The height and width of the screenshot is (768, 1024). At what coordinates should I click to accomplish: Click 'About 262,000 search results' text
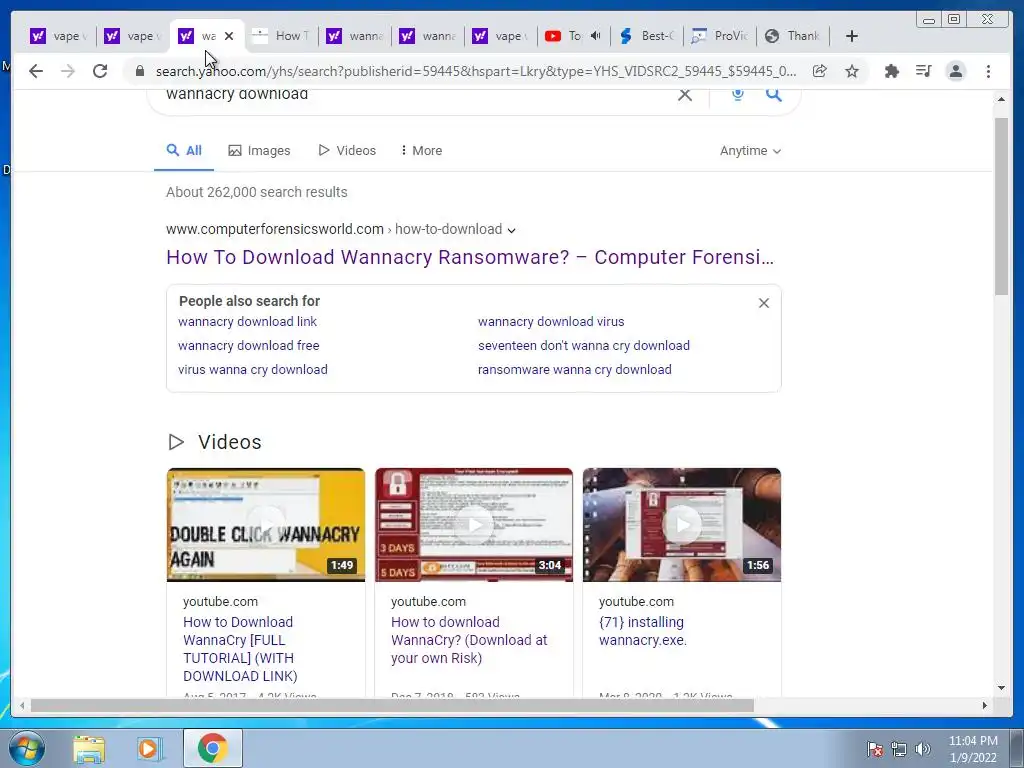coord(257,192)
